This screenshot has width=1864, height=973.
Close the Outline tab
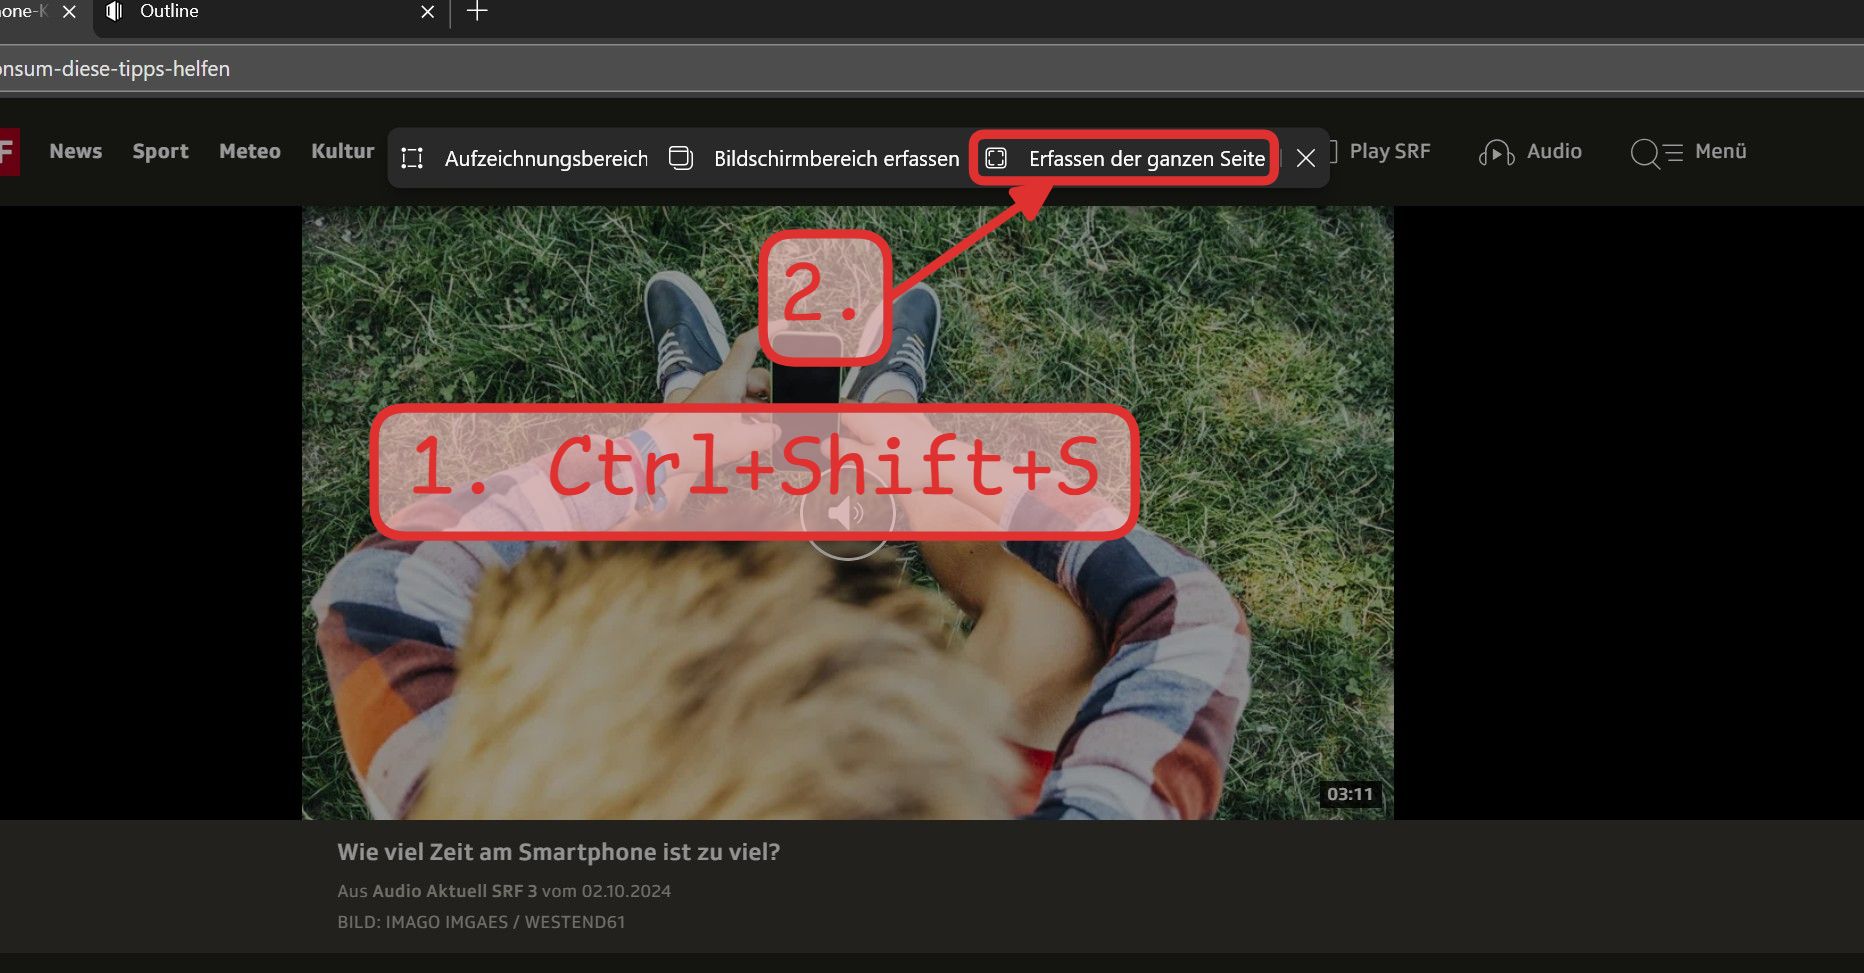click(427, 12)
